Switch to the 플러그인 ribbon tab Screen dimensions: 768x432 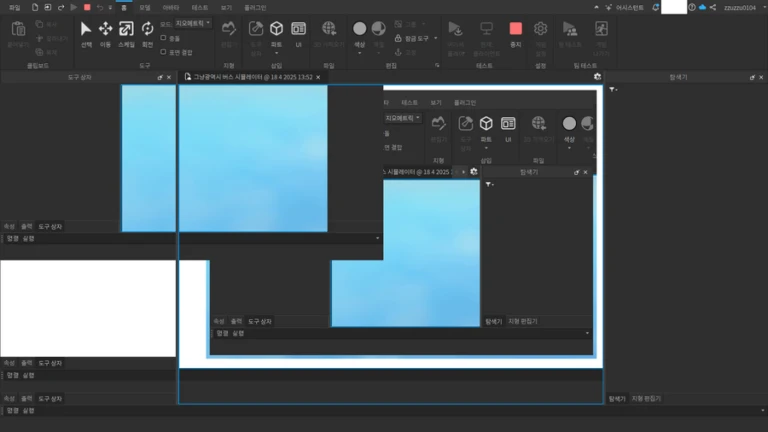(x=255, y=7)
